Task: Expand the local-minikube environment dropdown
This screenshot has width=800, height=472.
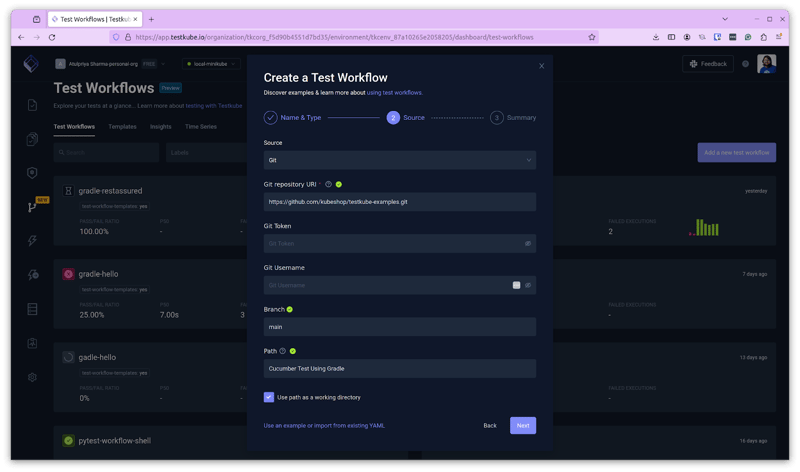Action: [211, 64]
